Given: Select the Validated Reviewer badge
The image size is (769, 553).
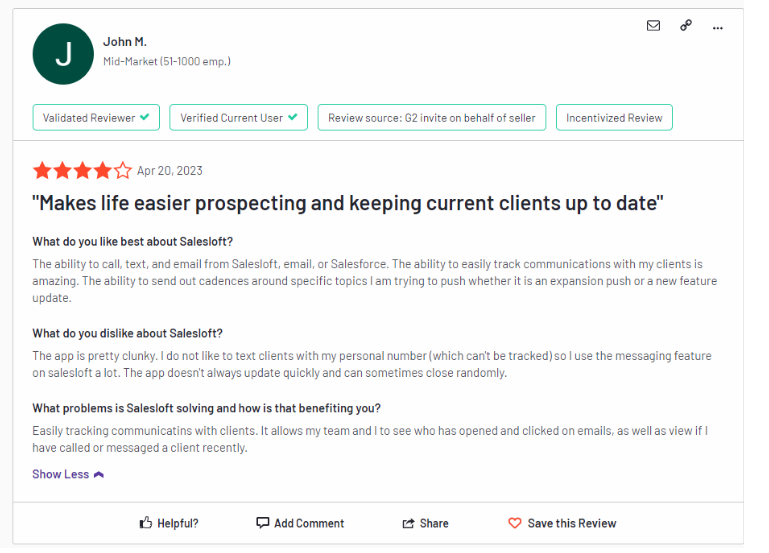Looking at the screenshot, I should point(96,118).
